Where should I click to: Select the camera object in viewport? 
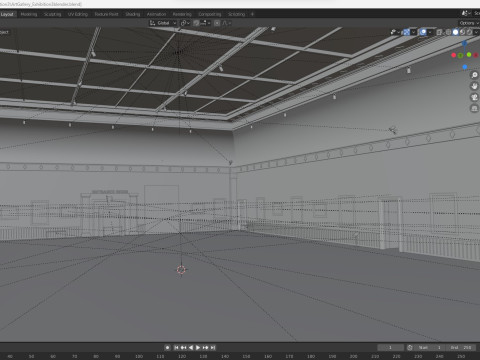point(393,130)
